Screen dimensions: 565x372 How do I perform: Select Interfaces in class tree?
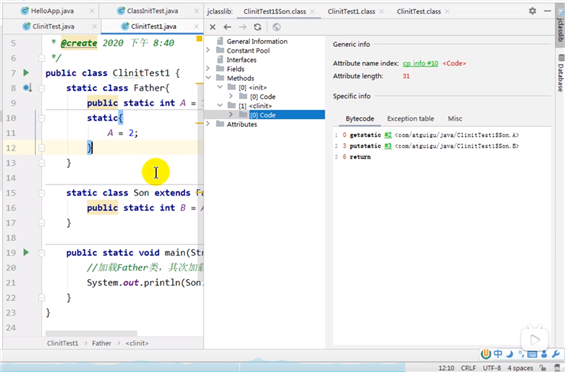coord(241,59)
